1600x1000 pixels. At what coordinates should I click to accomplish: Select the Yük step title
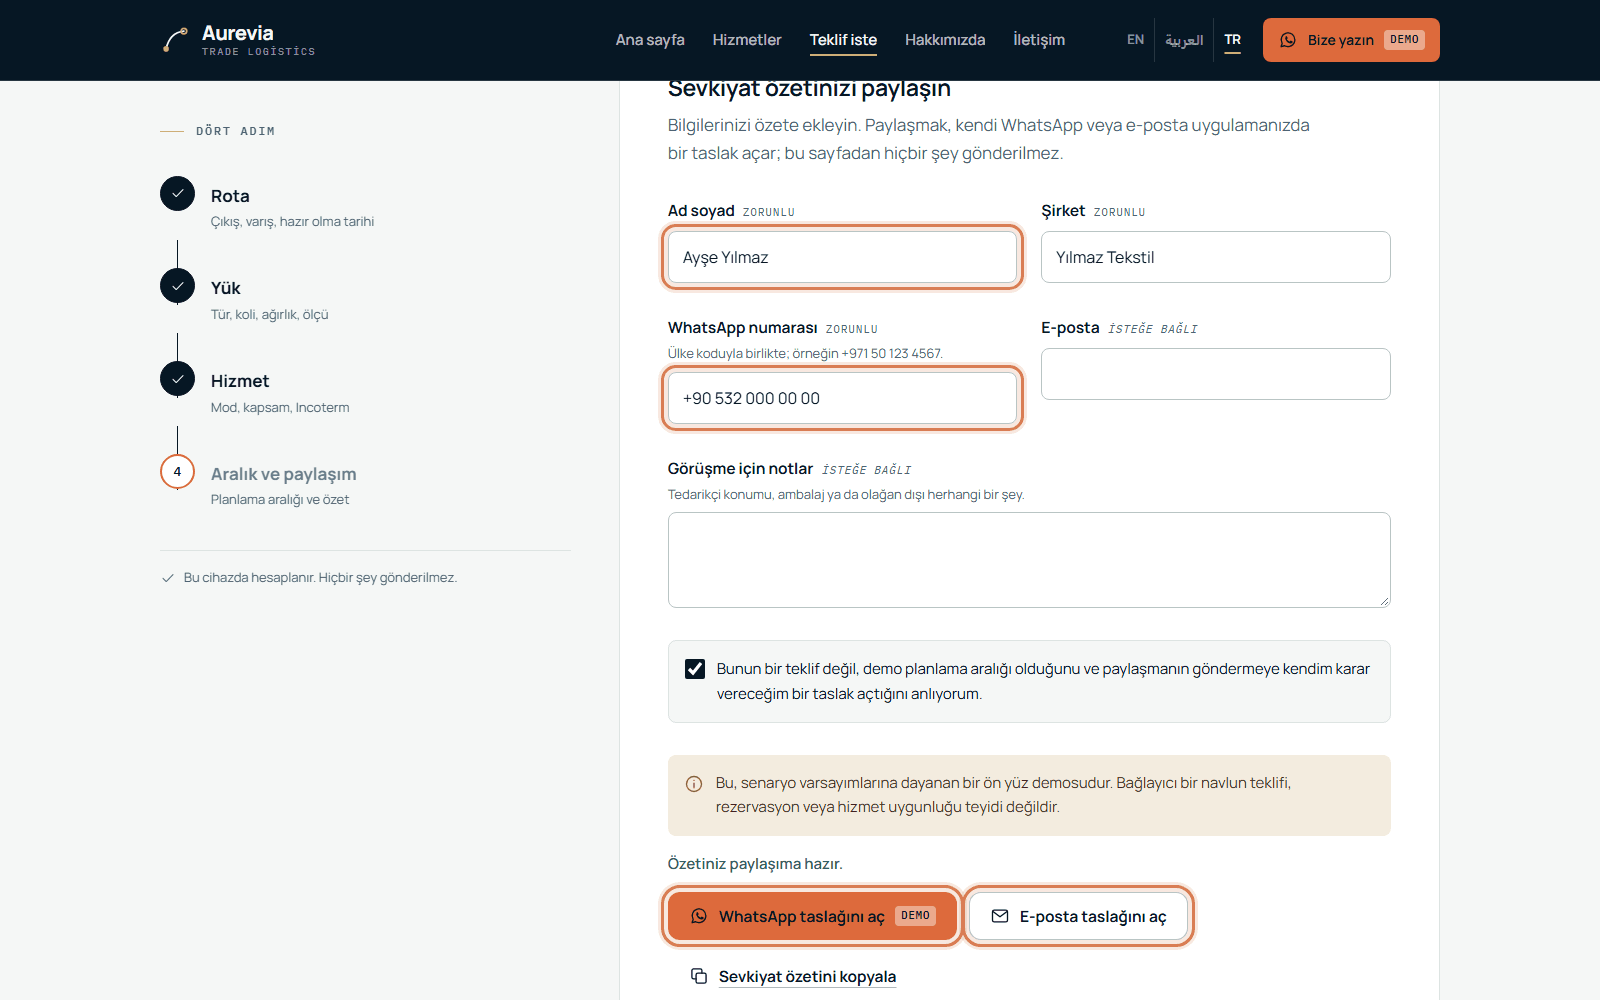tap(226, 288)
